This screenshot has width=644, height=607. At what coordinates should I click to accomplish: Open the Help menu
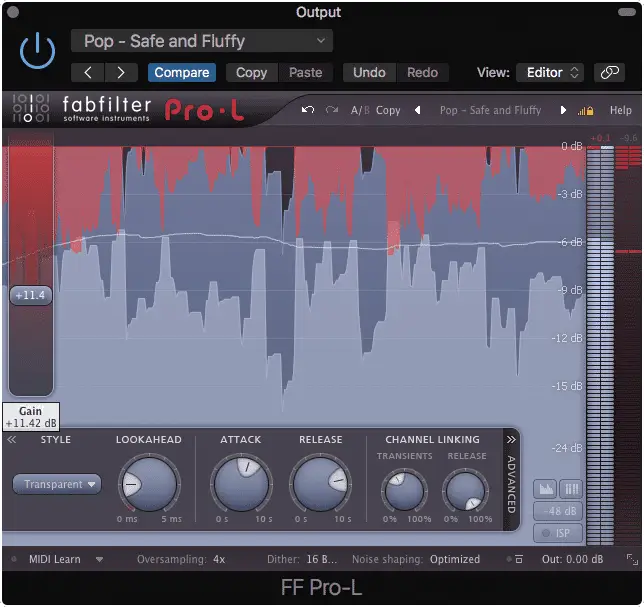click(620, 110)
